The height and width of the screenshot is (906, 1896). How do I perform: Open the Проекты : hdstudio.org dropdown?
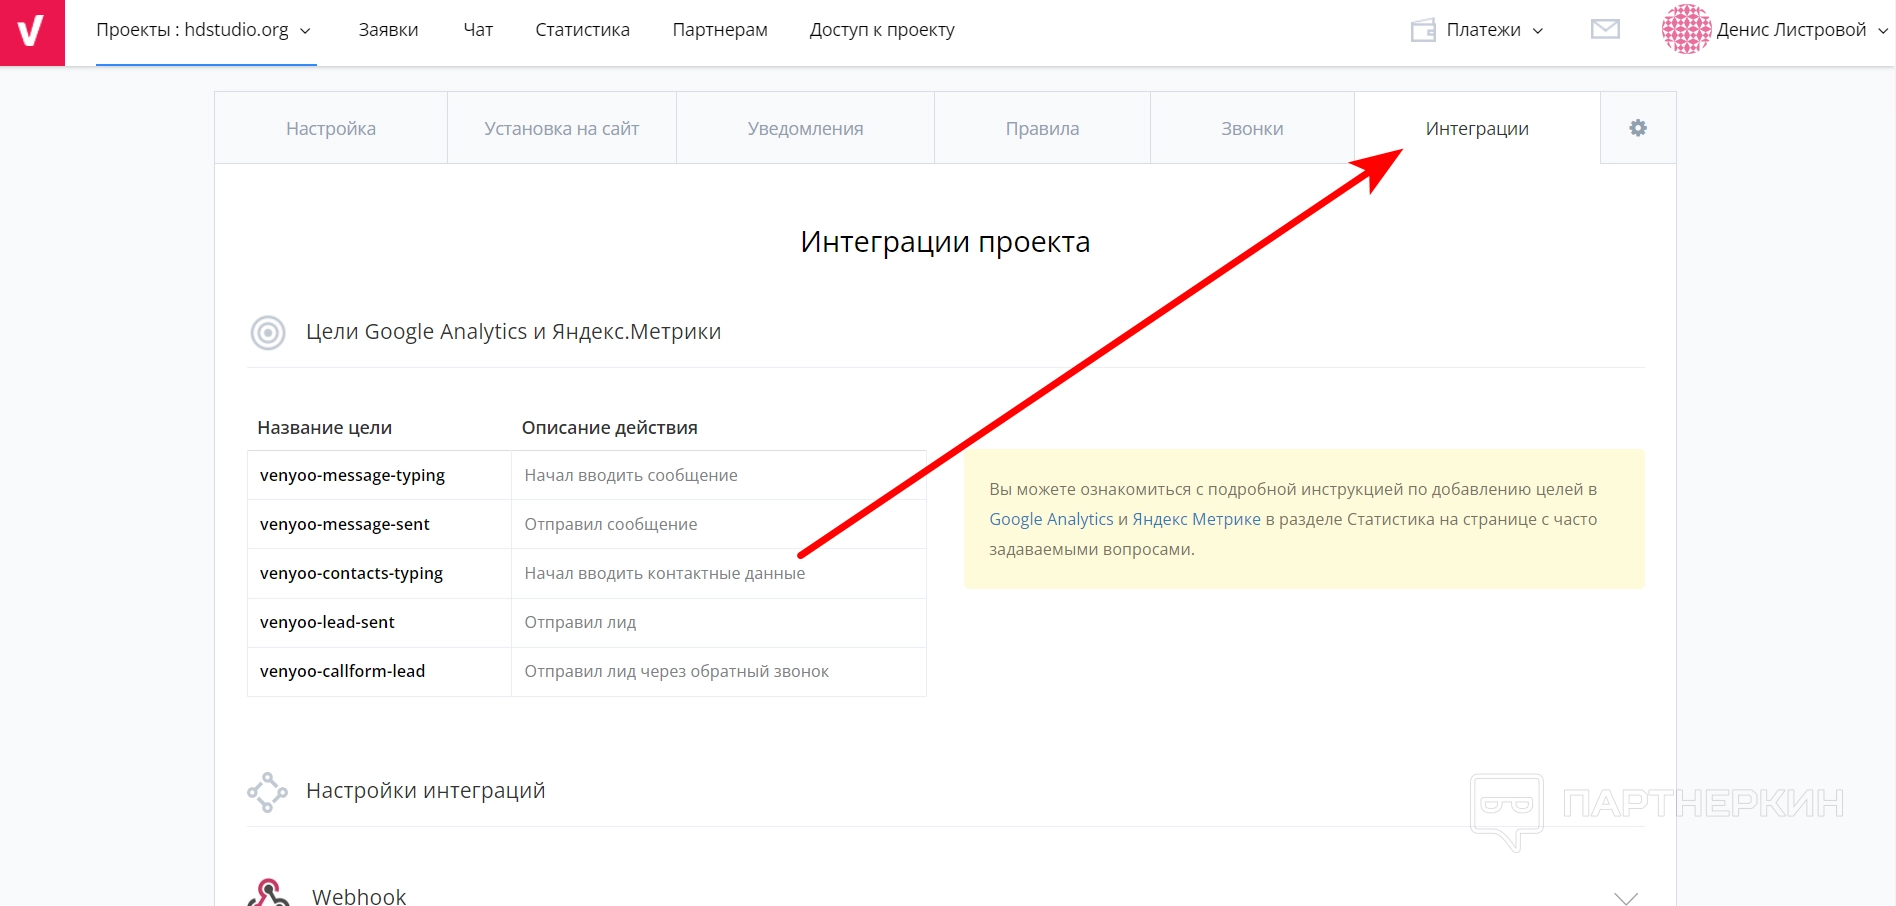click(205, 30)
